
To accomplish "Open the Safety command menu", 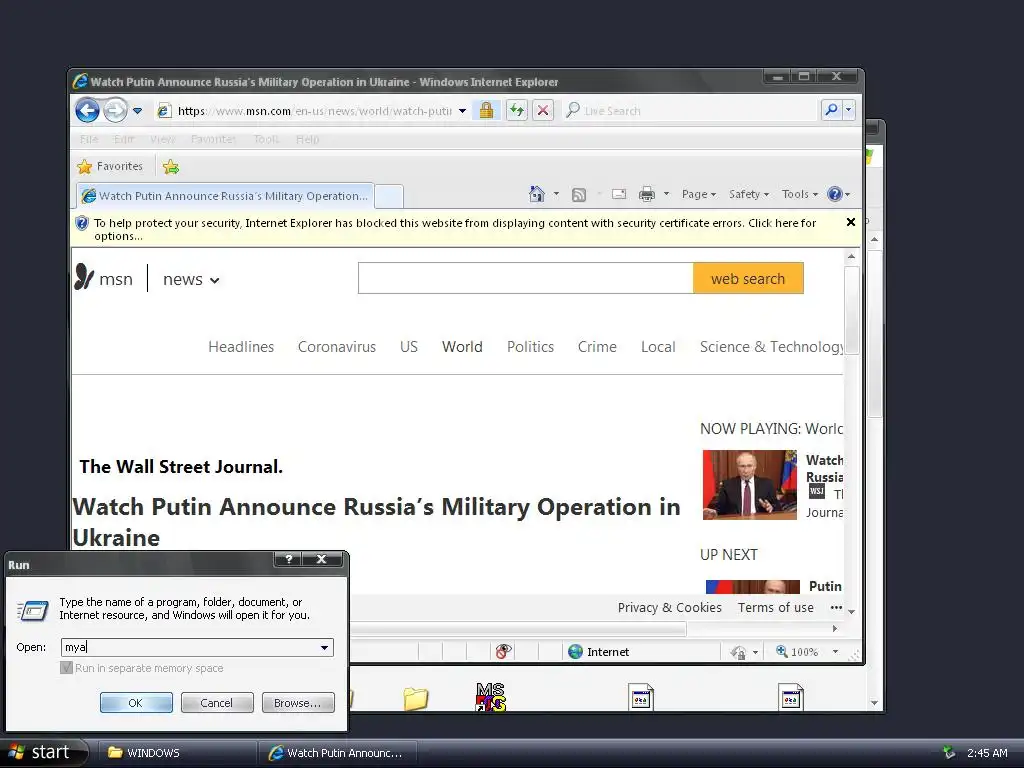I will pyautogui.click(x=749, y=194).
